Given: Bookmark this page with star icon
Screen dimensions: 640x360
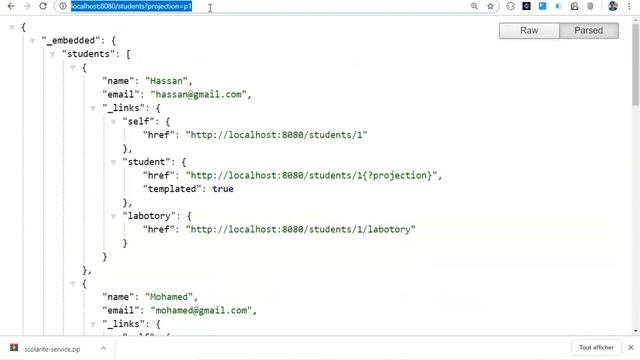Looking at the screenshot, I should coord(490,6).
